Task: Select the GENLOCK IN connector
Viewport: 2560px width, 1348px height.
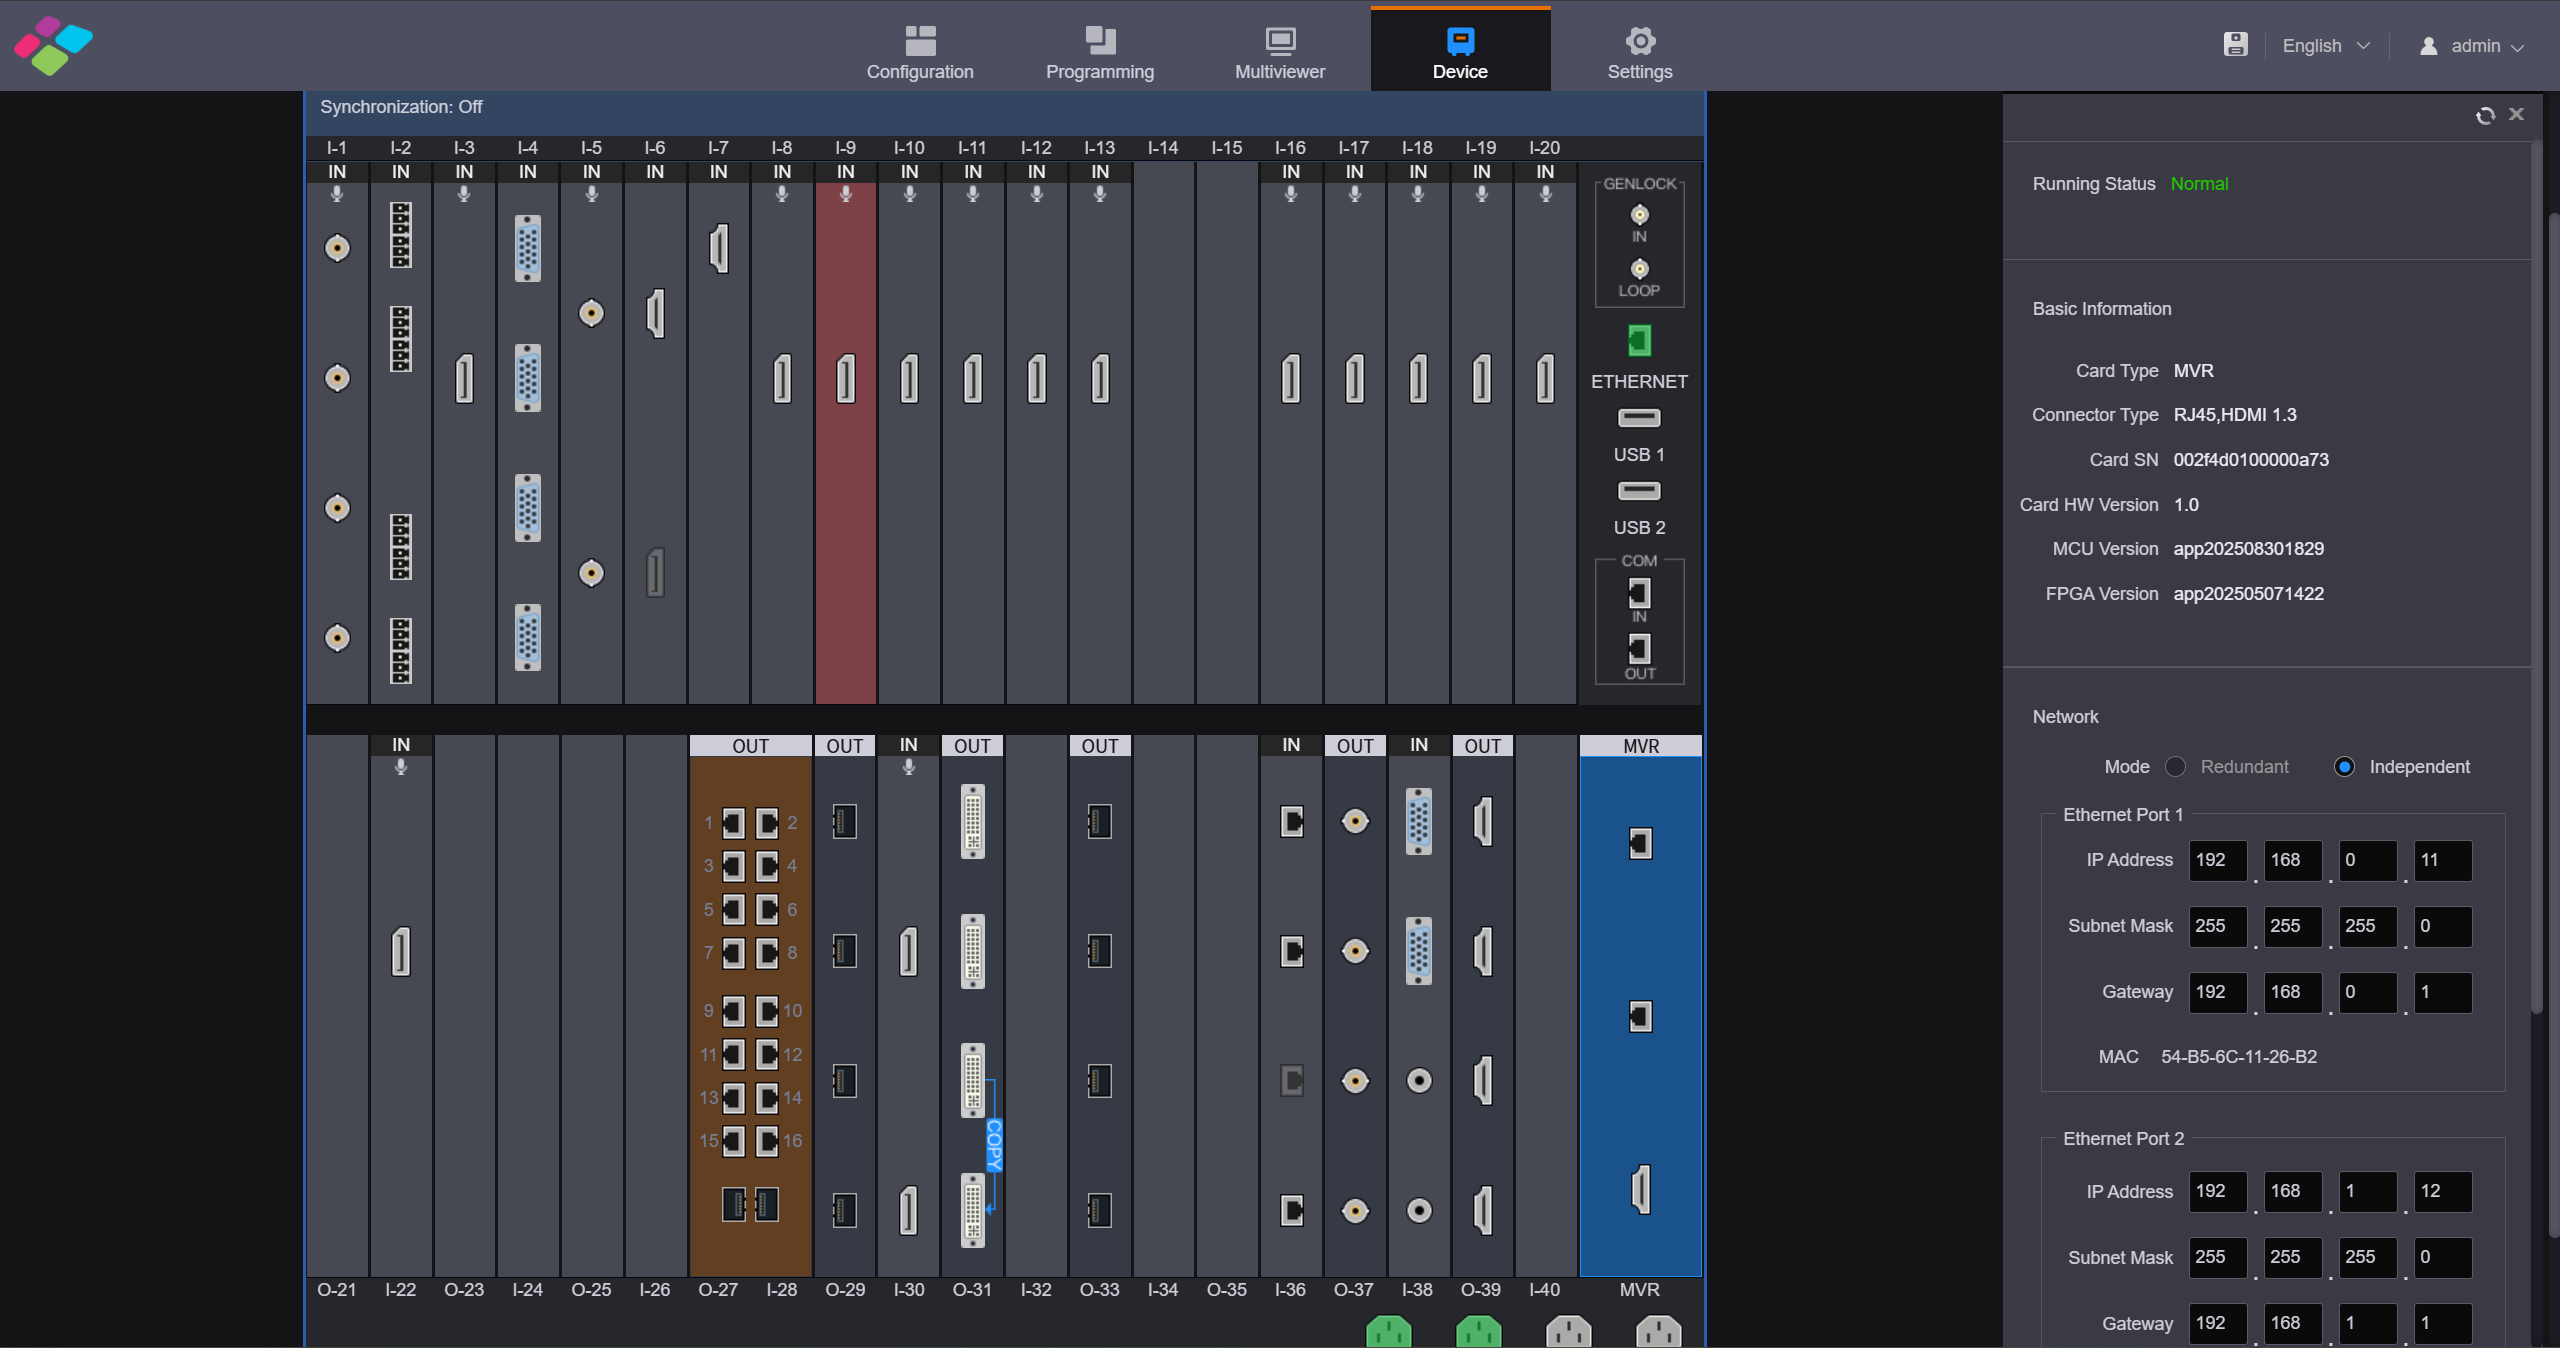Action: tap(1639, 215)
